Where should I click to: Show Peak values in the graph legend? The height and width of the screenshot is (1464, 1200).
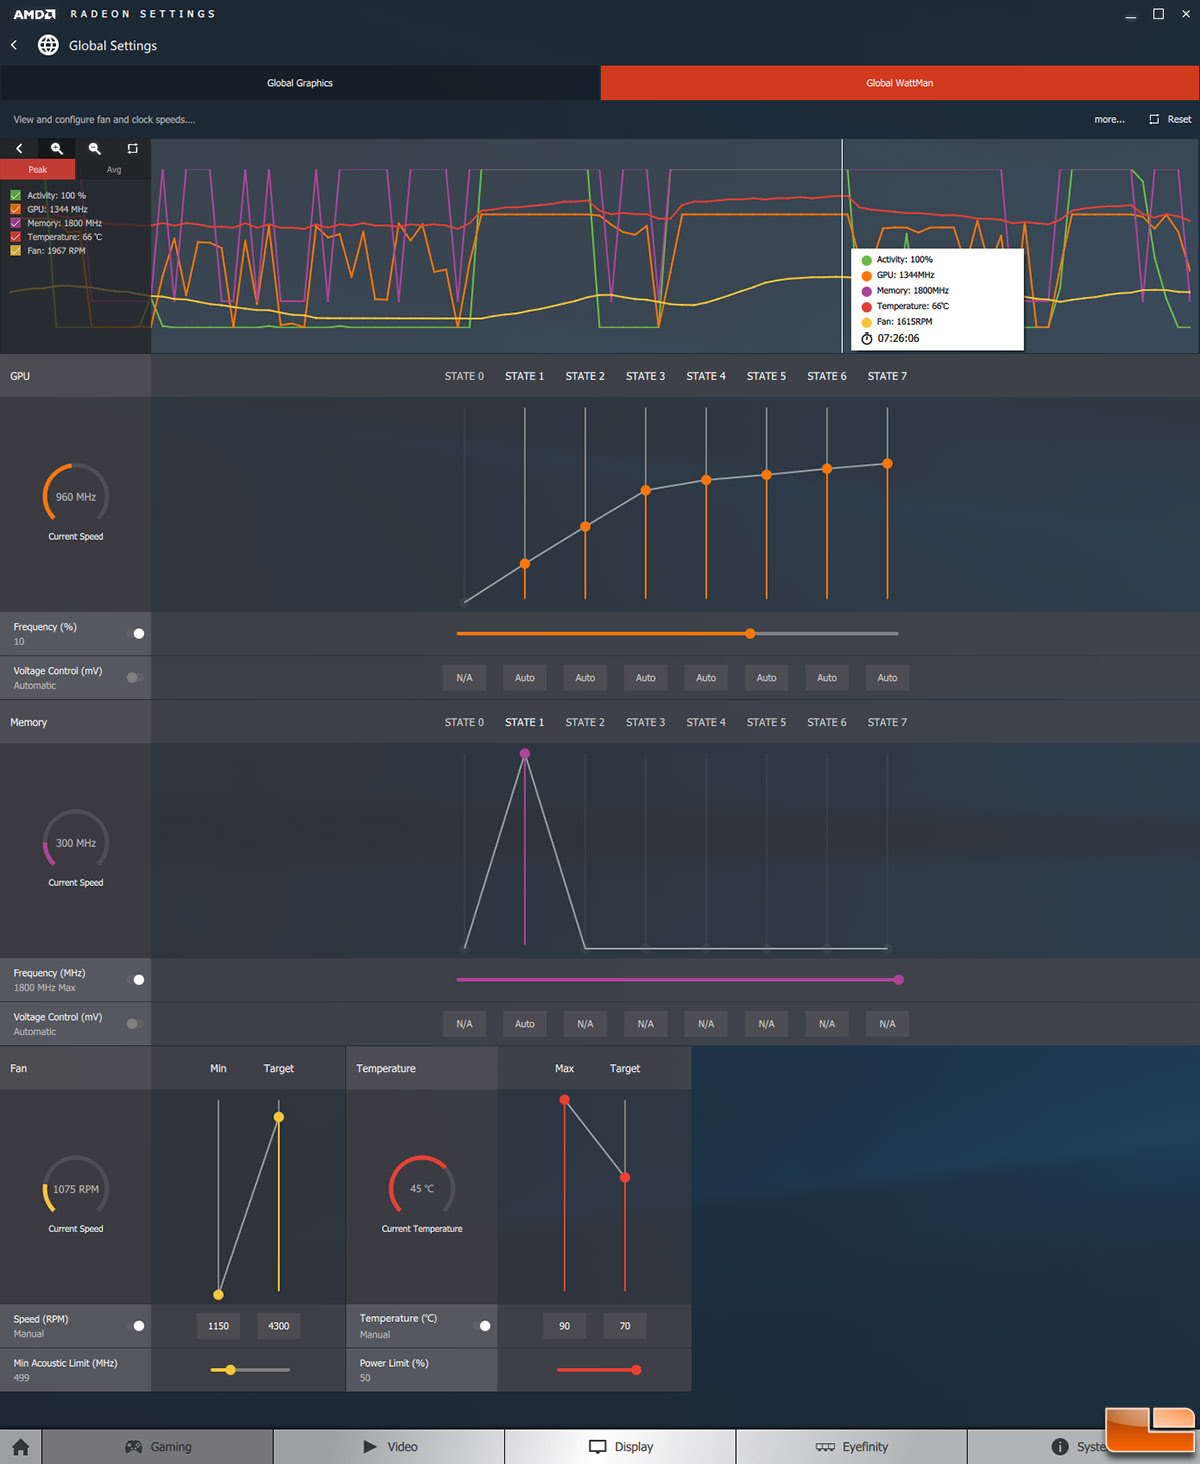38,170
